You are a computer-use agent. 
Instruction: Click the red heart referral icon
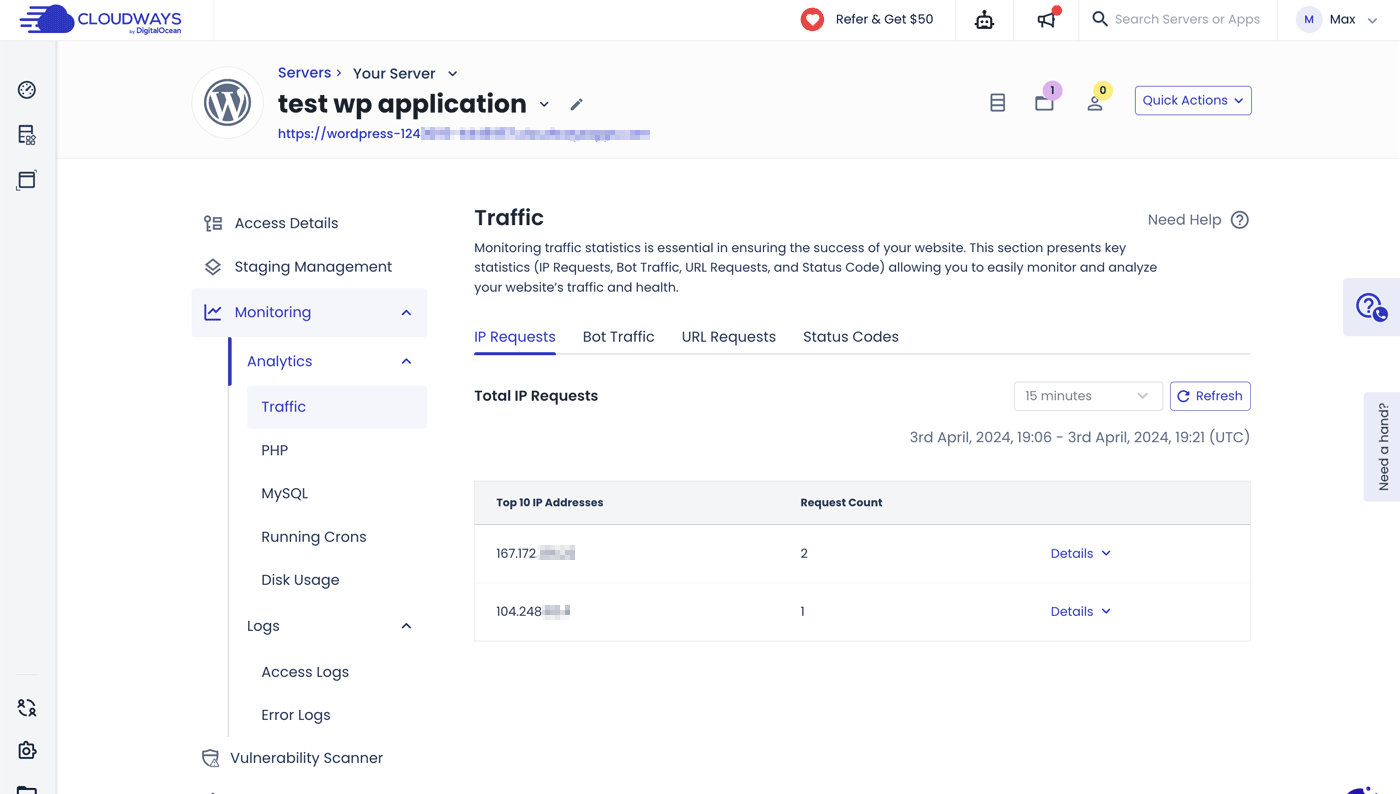click(812, 19)
